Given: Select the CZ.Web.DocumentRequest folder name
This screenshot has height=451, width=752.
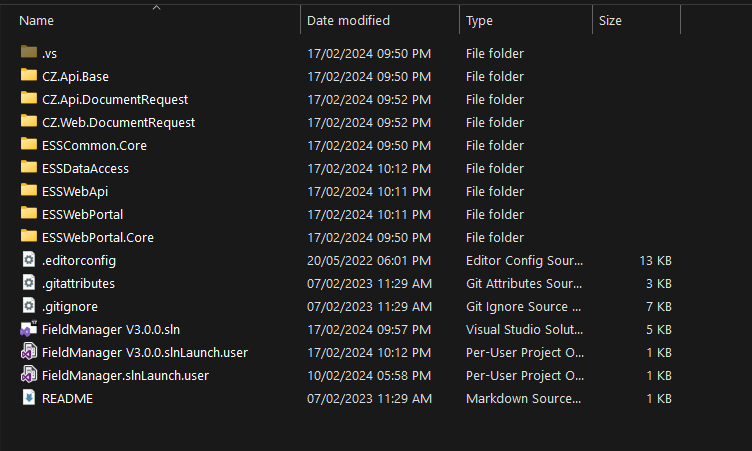Looking at the screenshot, I should click(x=118, y=123).
